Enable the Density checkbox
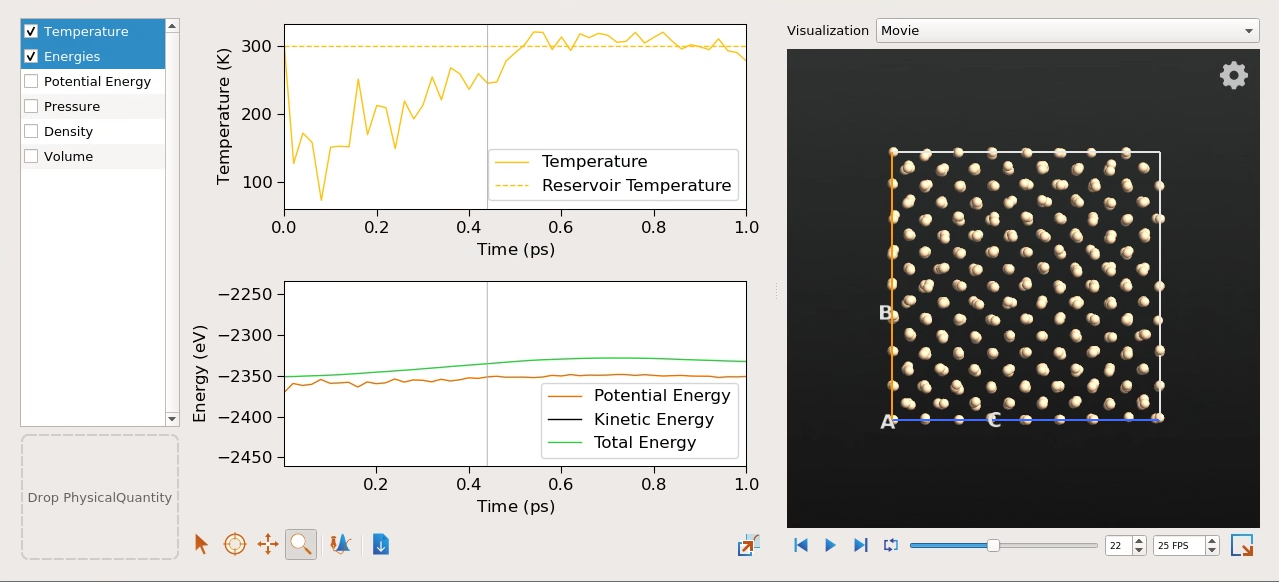 coord(31,131)
